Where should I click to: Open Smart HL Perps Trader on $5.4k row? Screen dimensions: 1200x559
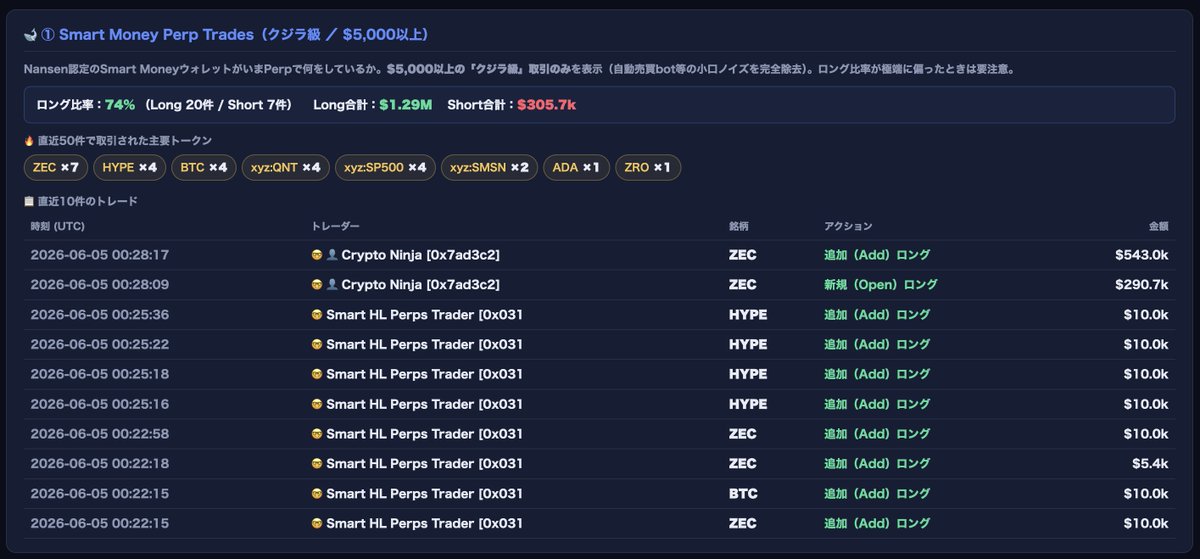(424, 464)
